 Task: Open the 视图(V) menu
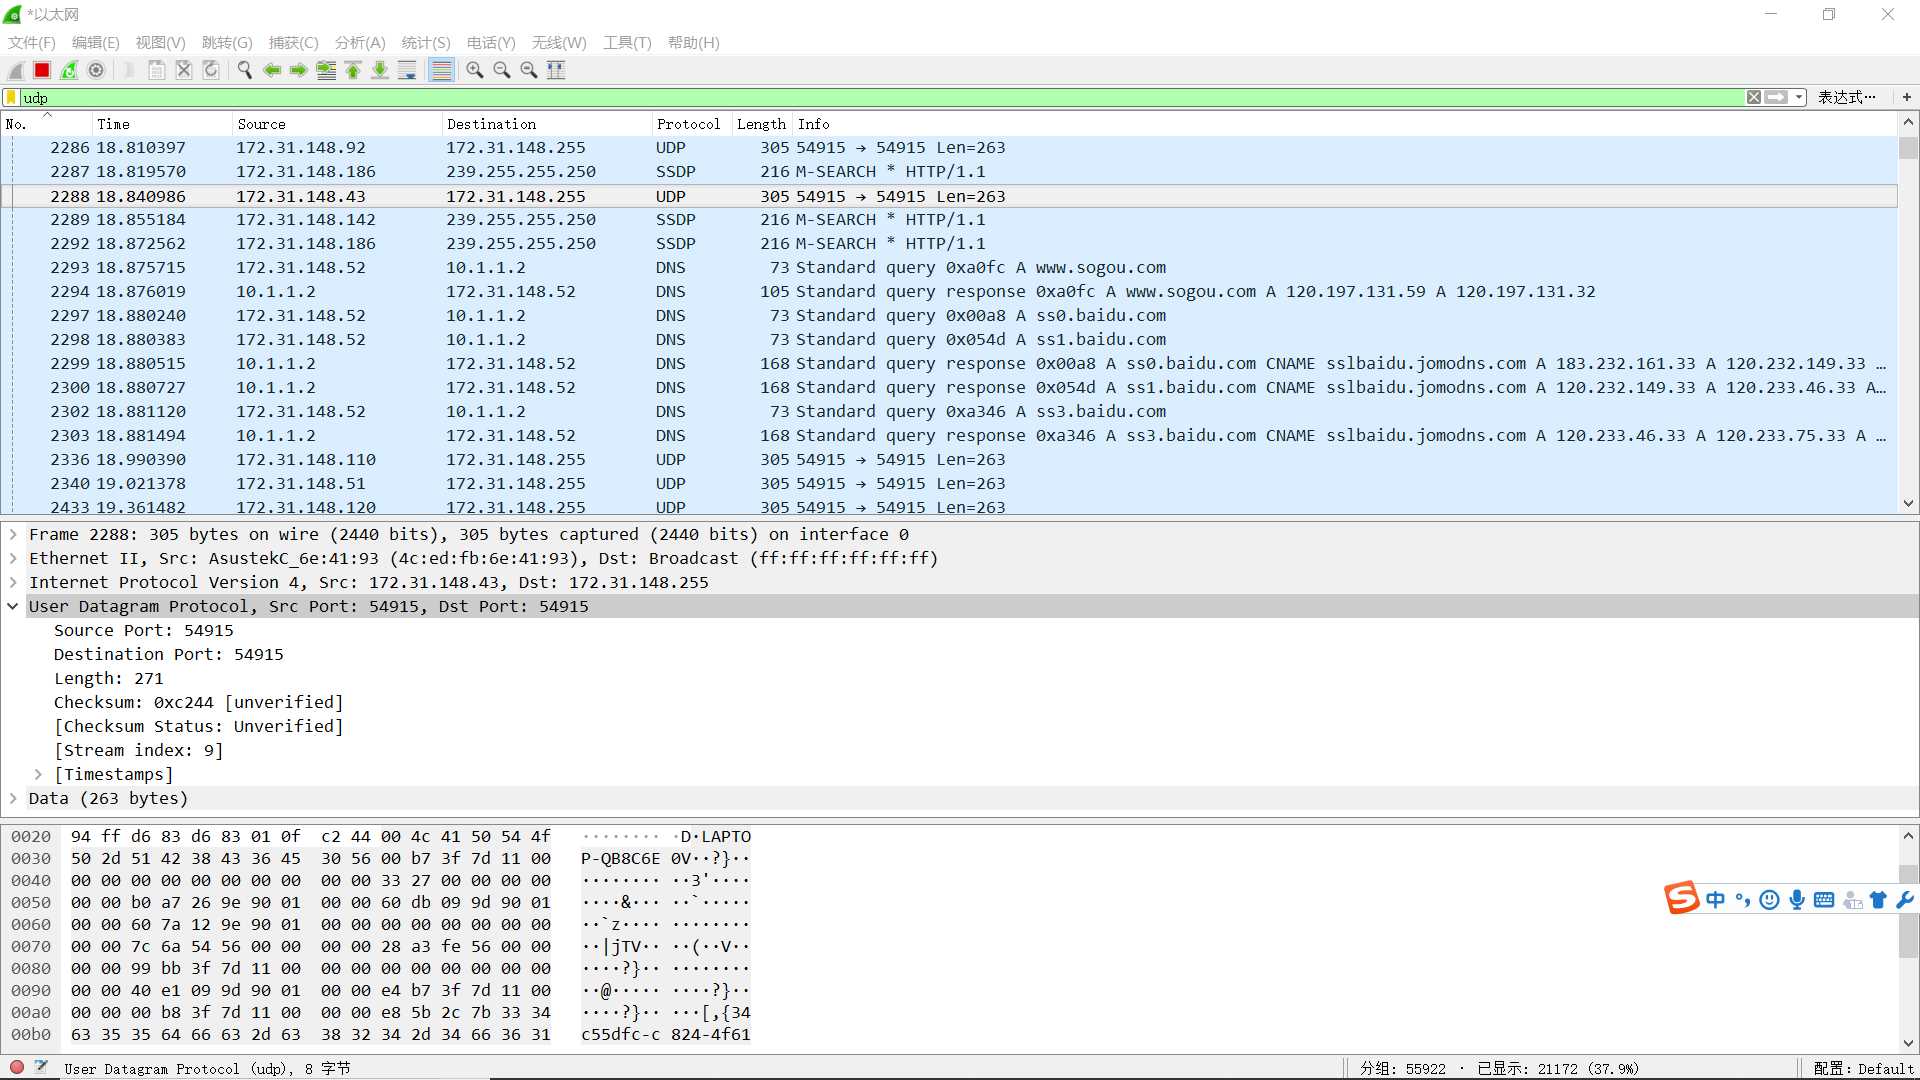[161, 43]
